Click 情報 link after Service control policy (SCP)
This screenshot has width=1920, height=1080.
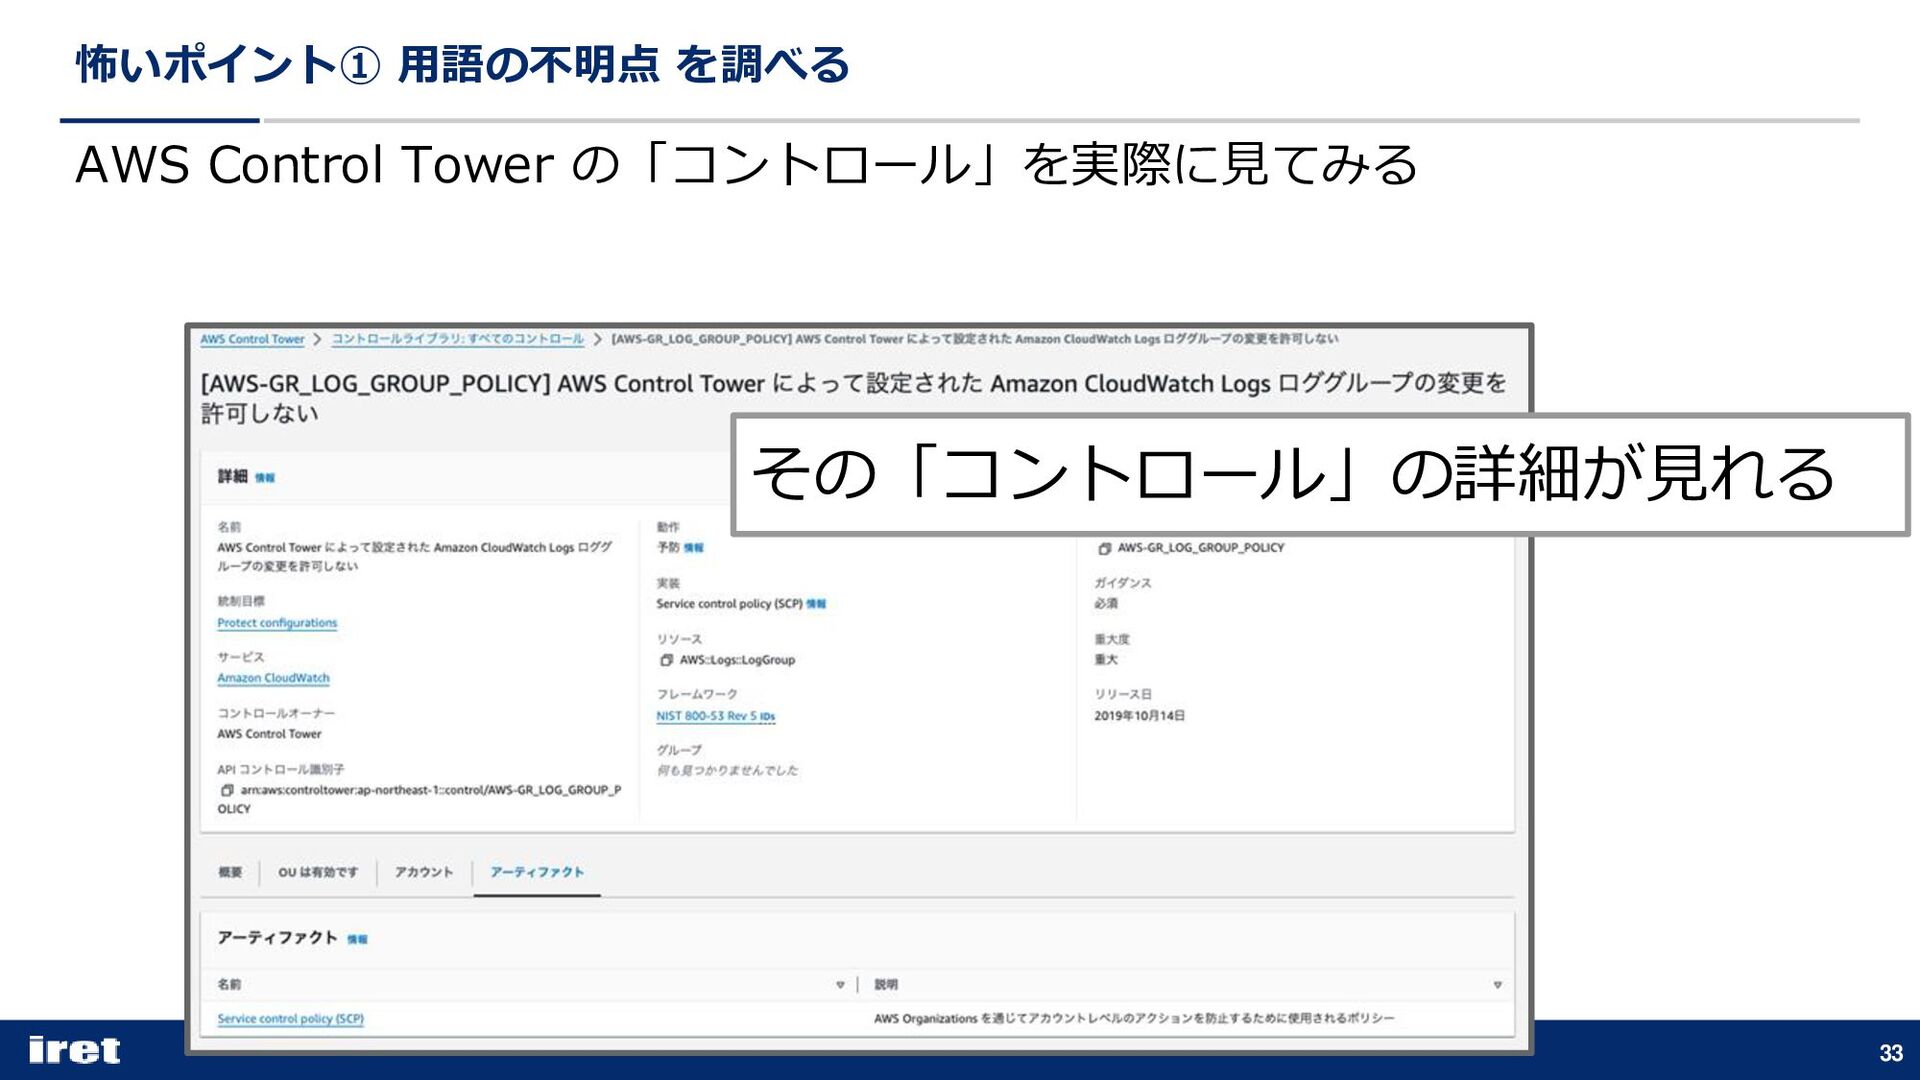coord(817,604)
